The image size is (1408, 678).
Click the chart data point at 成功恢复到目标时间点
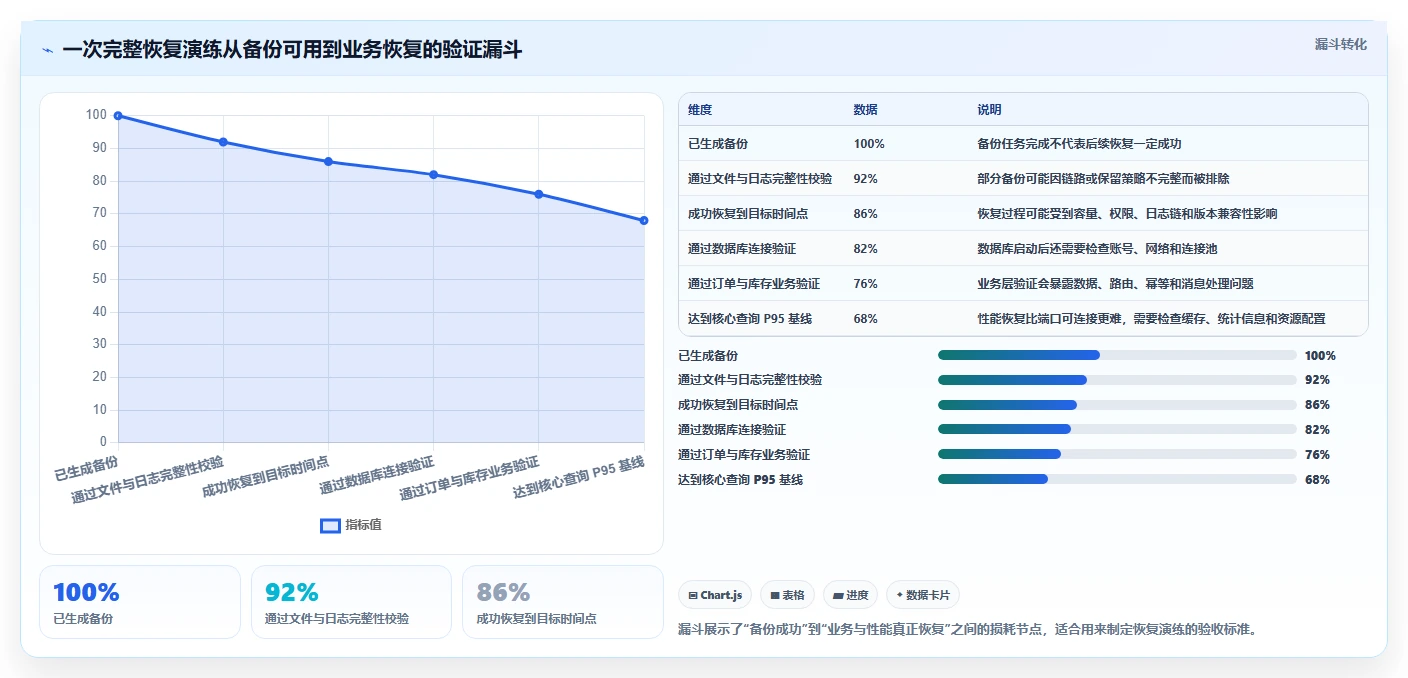coord(328,162)
